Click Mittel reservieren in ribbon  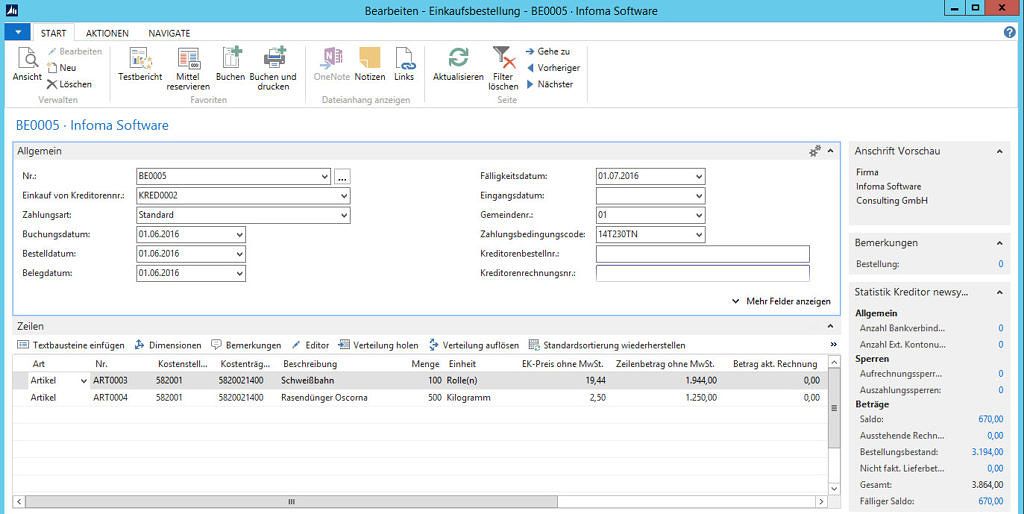[x=188, y=69]
